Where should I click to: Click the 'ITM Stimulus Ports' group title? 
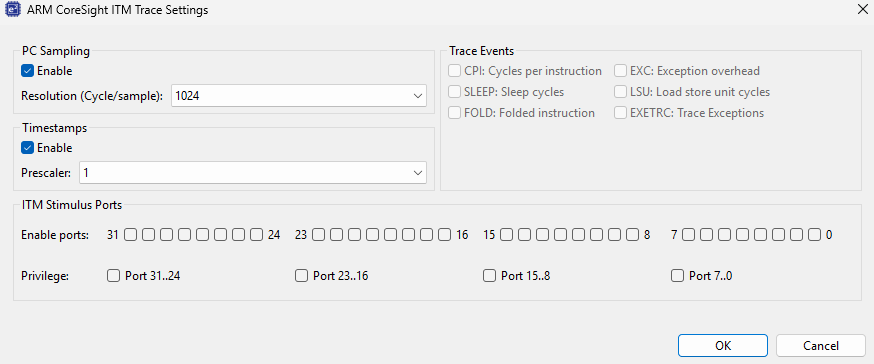click(x=72, y=205)
